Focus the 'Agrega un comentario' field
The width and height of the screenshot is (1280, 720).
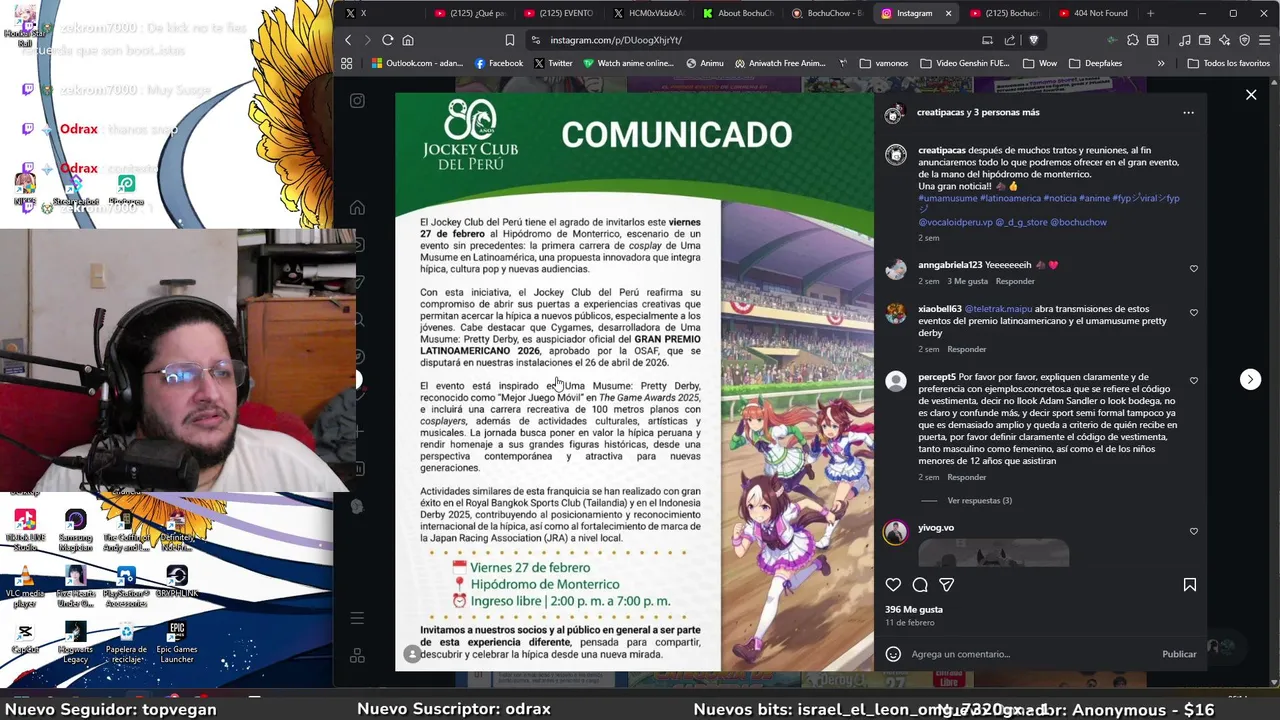[x=1030, y=654]
